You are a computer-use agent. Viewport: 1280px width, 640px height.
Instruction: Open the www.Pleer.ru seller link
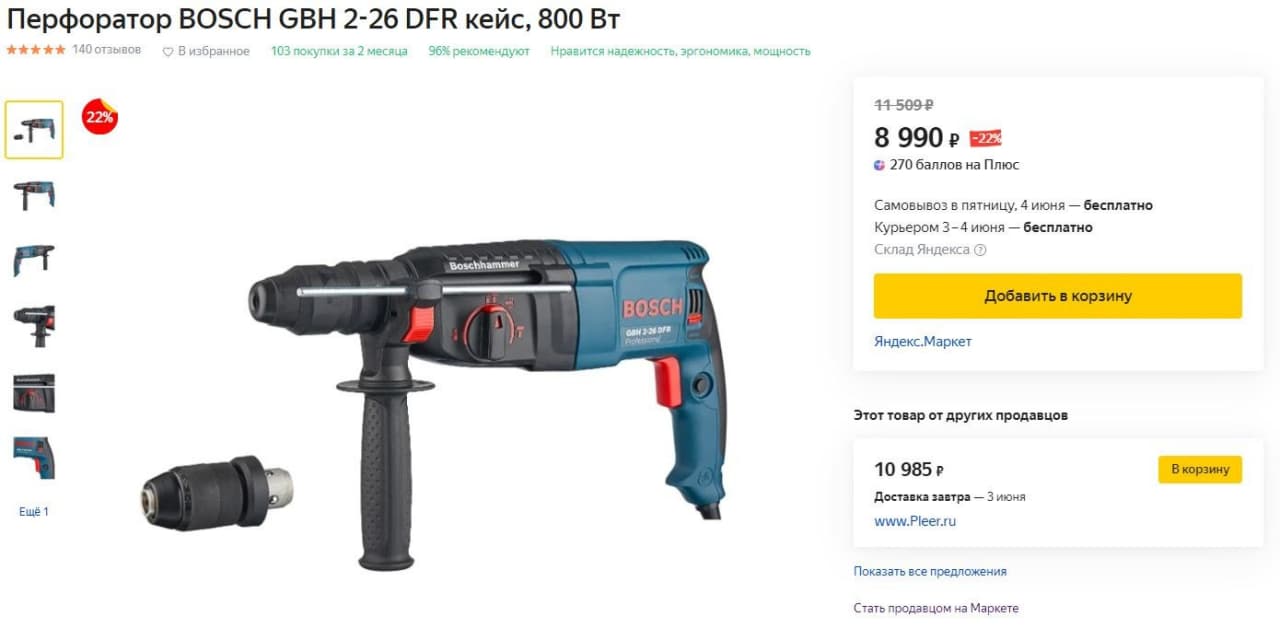[x=915, y=521]
